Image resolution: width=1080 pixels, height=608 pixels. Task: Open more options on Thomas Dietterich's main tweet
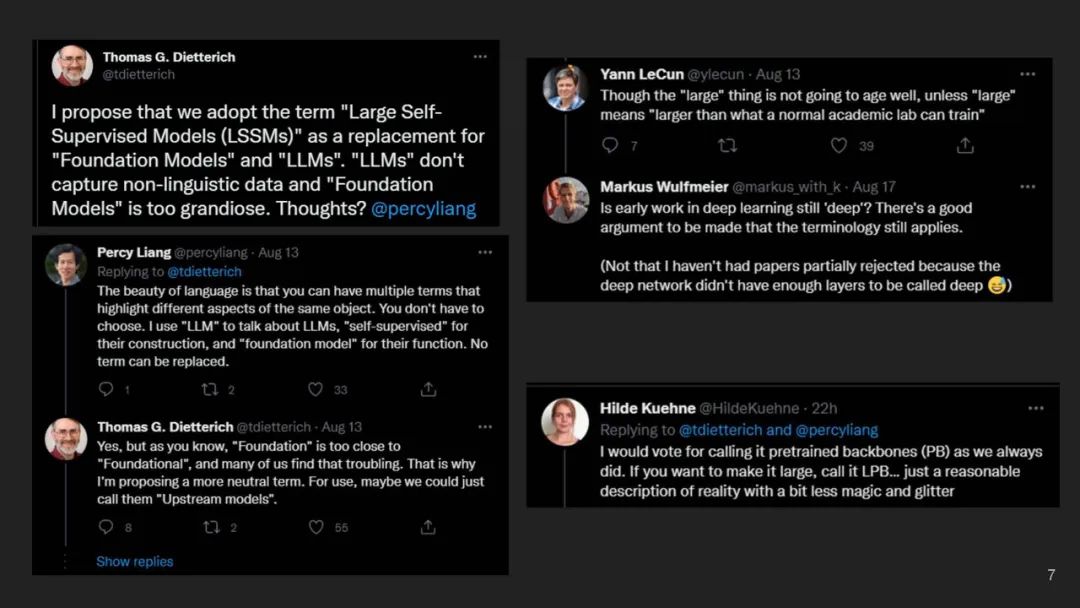pos(480,56)
